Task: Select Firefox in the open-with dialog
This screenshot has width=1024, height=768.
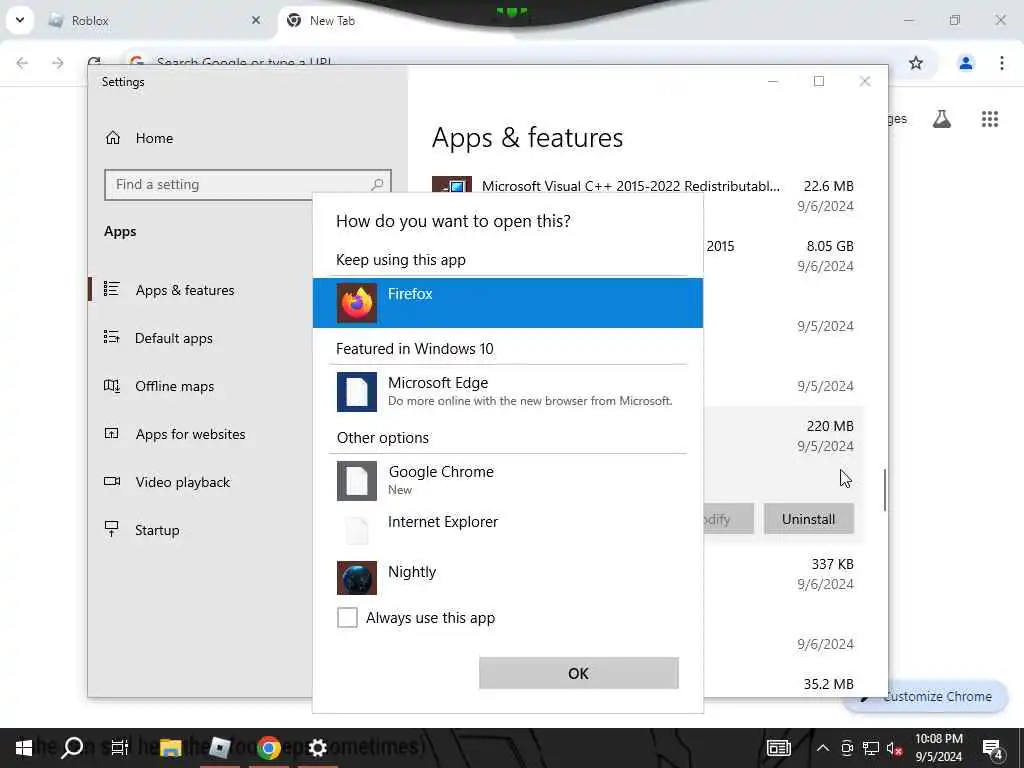Action: click(507, 303)
